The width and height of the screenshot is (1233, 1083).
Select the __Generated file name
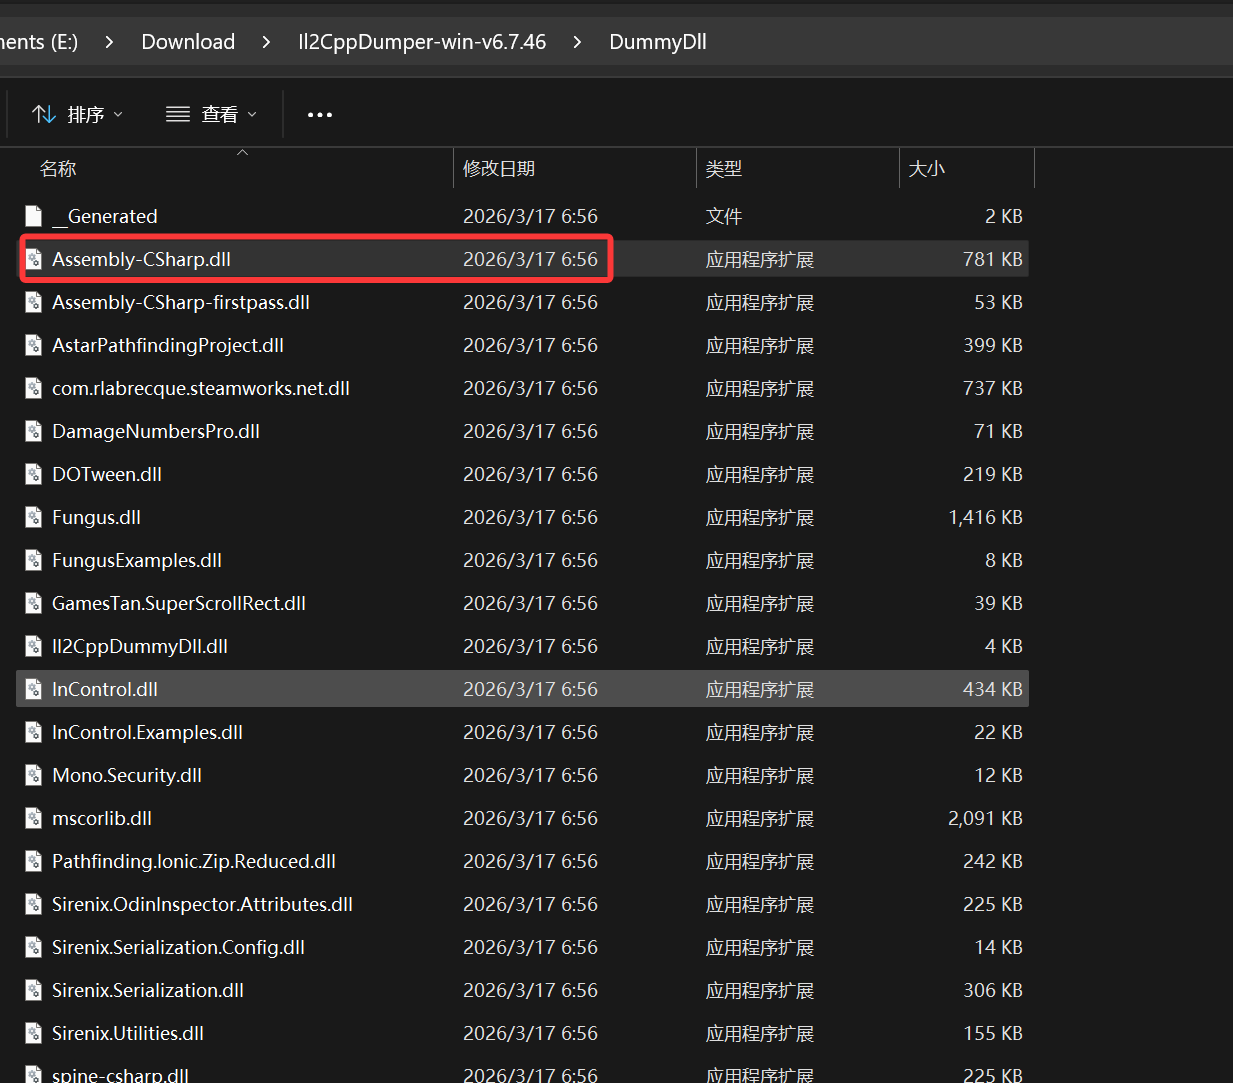point(105,216)
